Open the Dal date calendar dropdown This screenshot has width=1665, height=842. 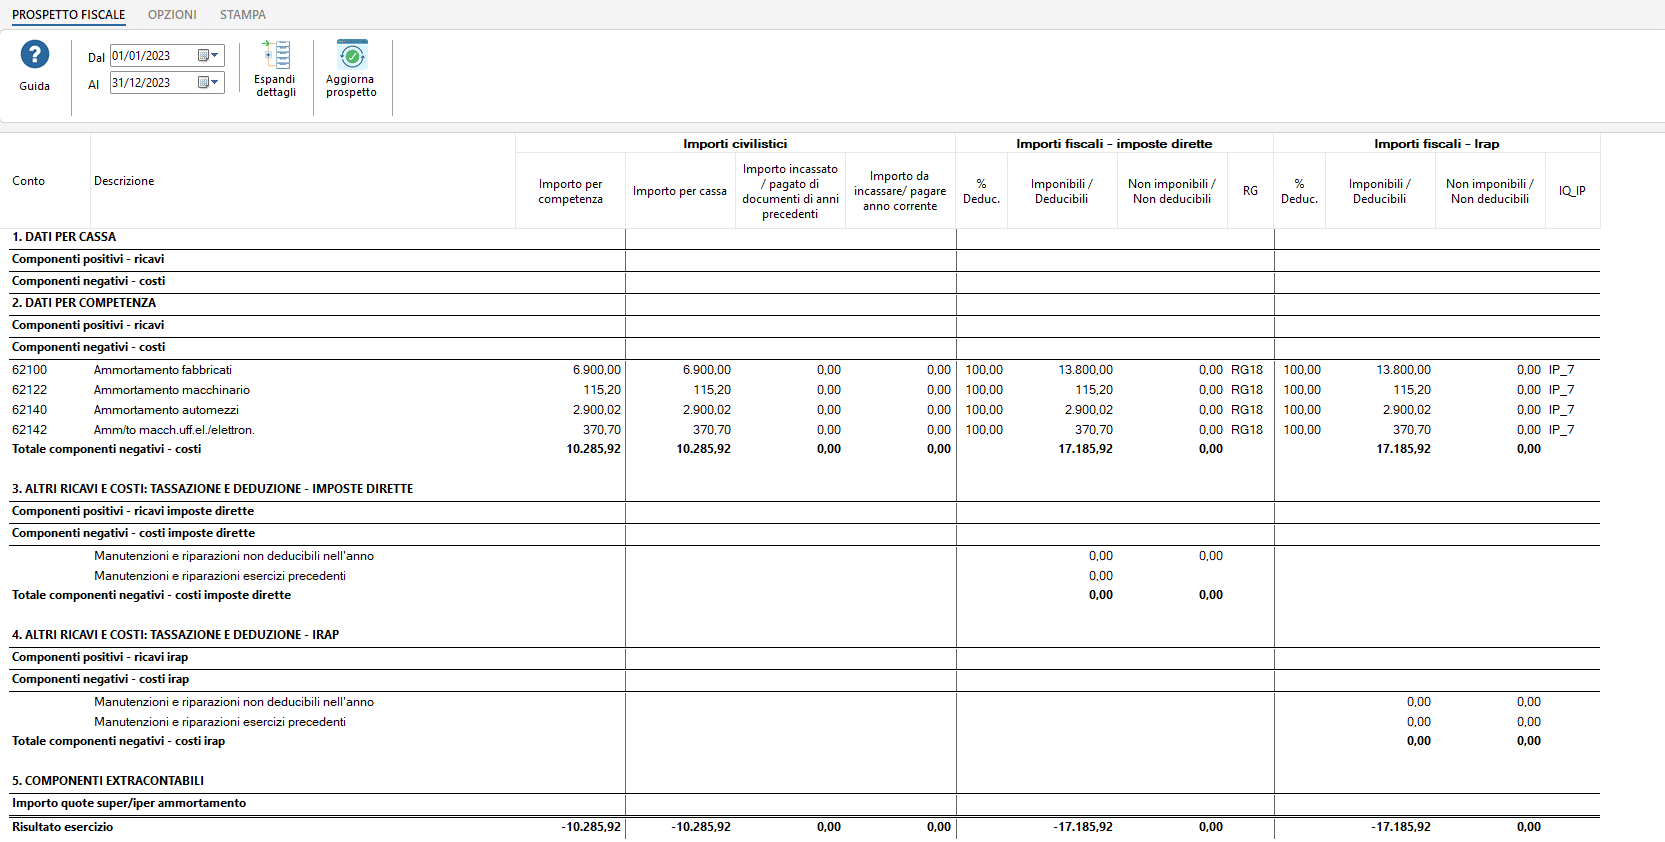(x=208, y=56)
